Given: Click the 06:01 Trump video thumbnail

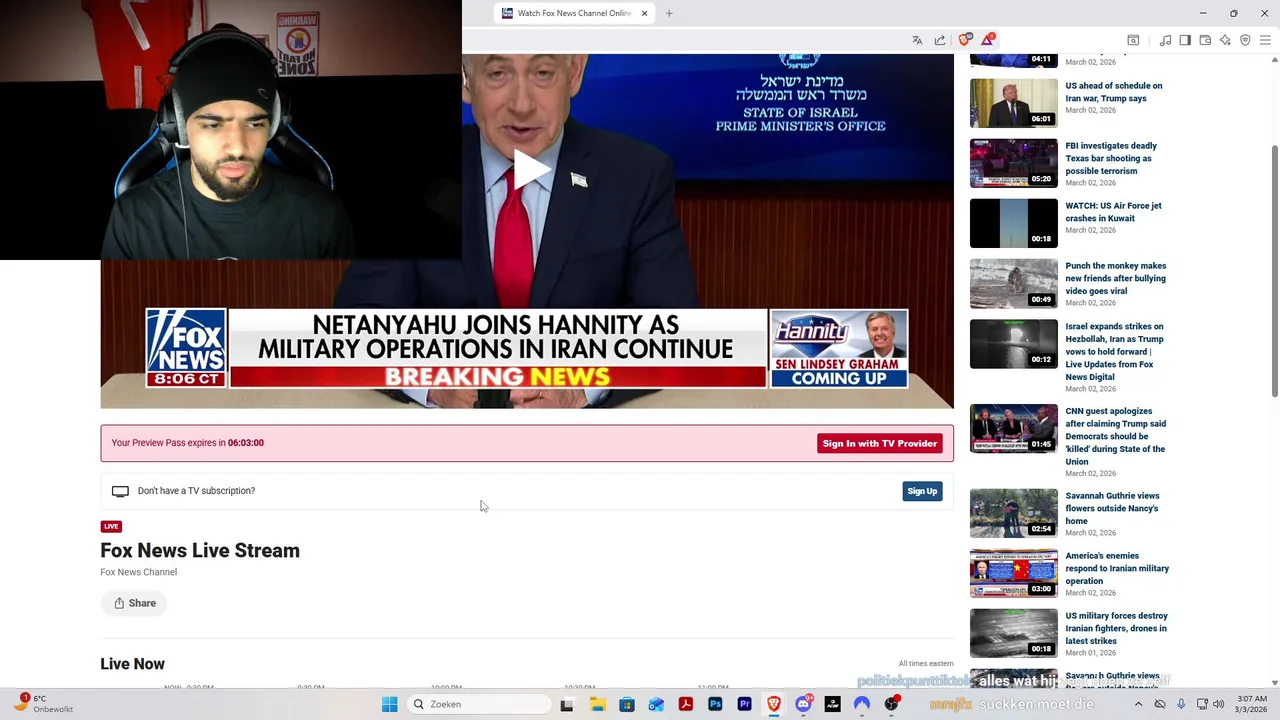Looking at the screenshot, I should (x=1013, y=103).
